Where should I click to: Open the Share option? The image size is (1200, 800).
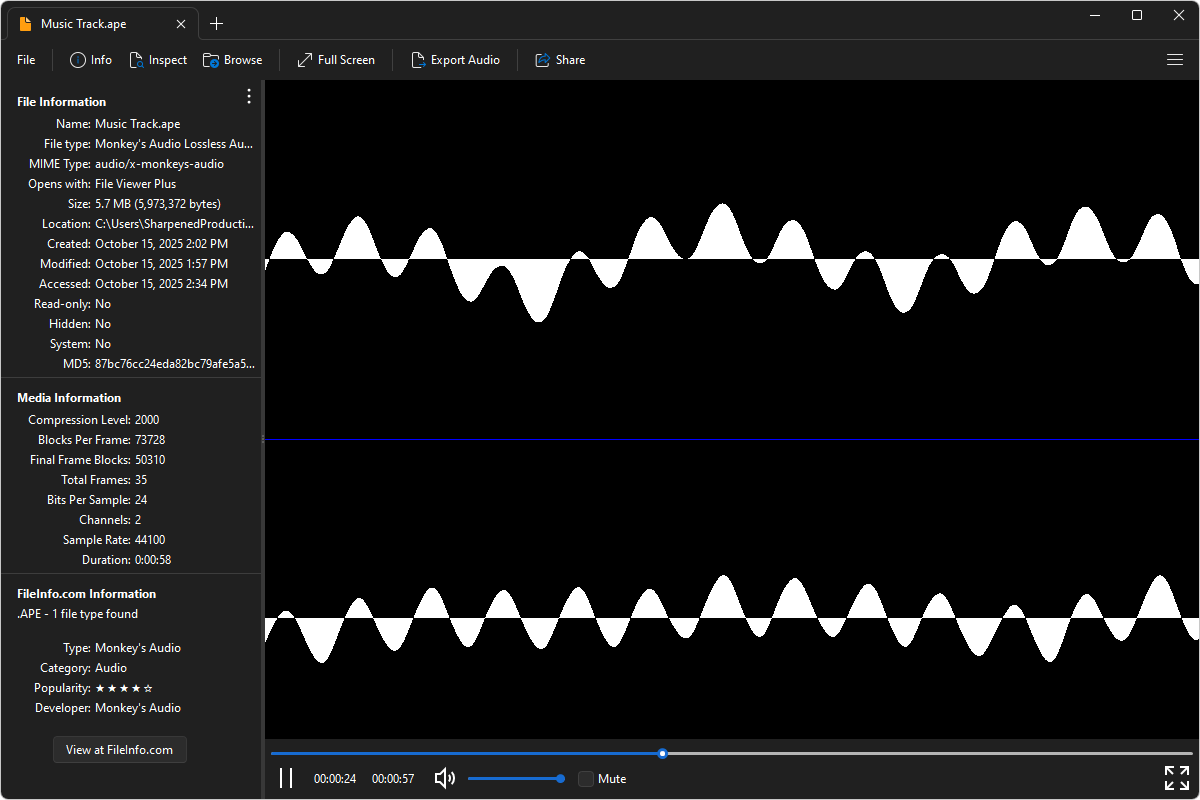(x=543, y=60)
